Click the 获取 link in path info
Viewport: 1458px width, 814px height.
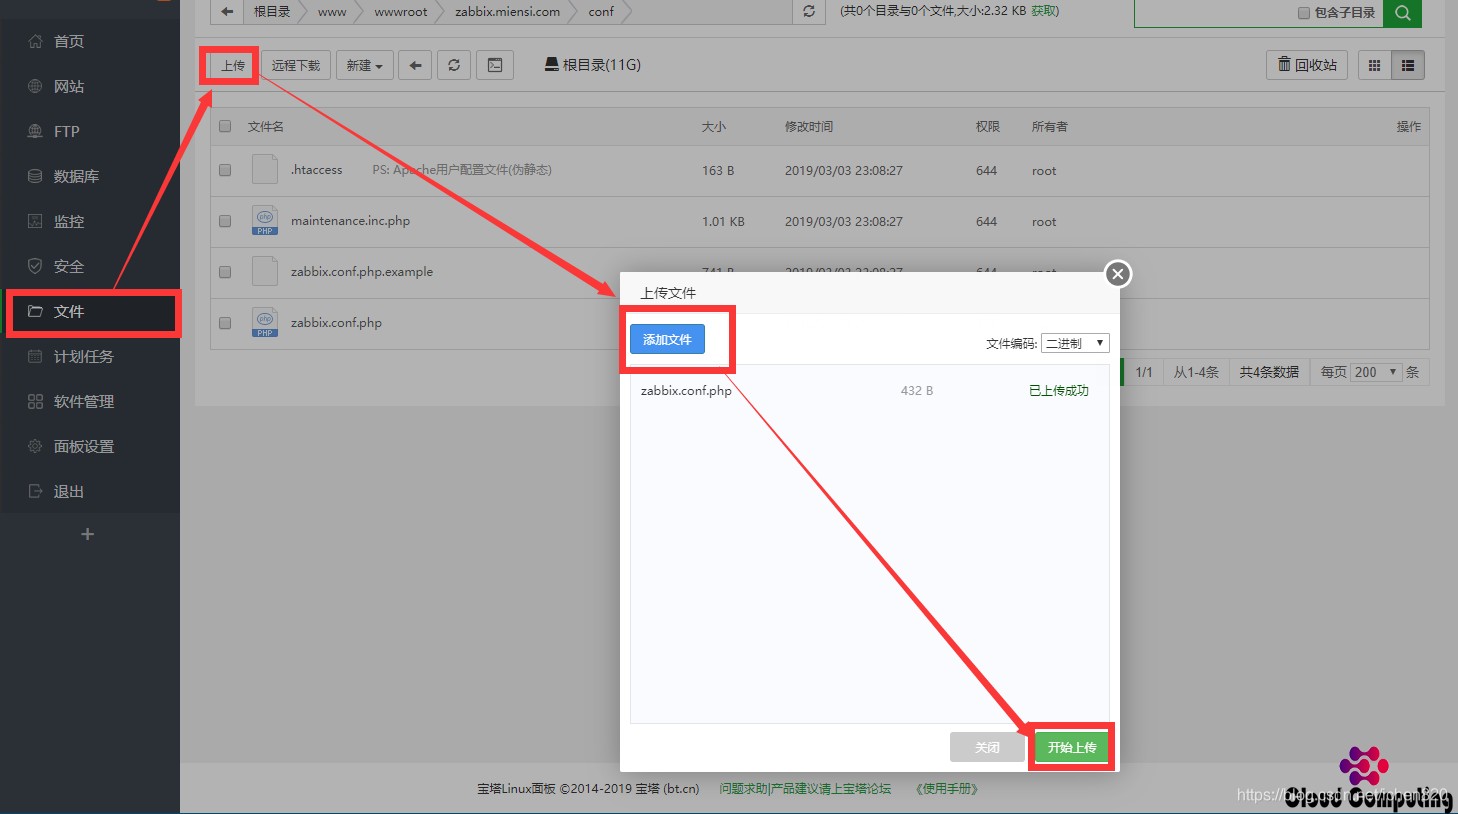(1045, 11)
